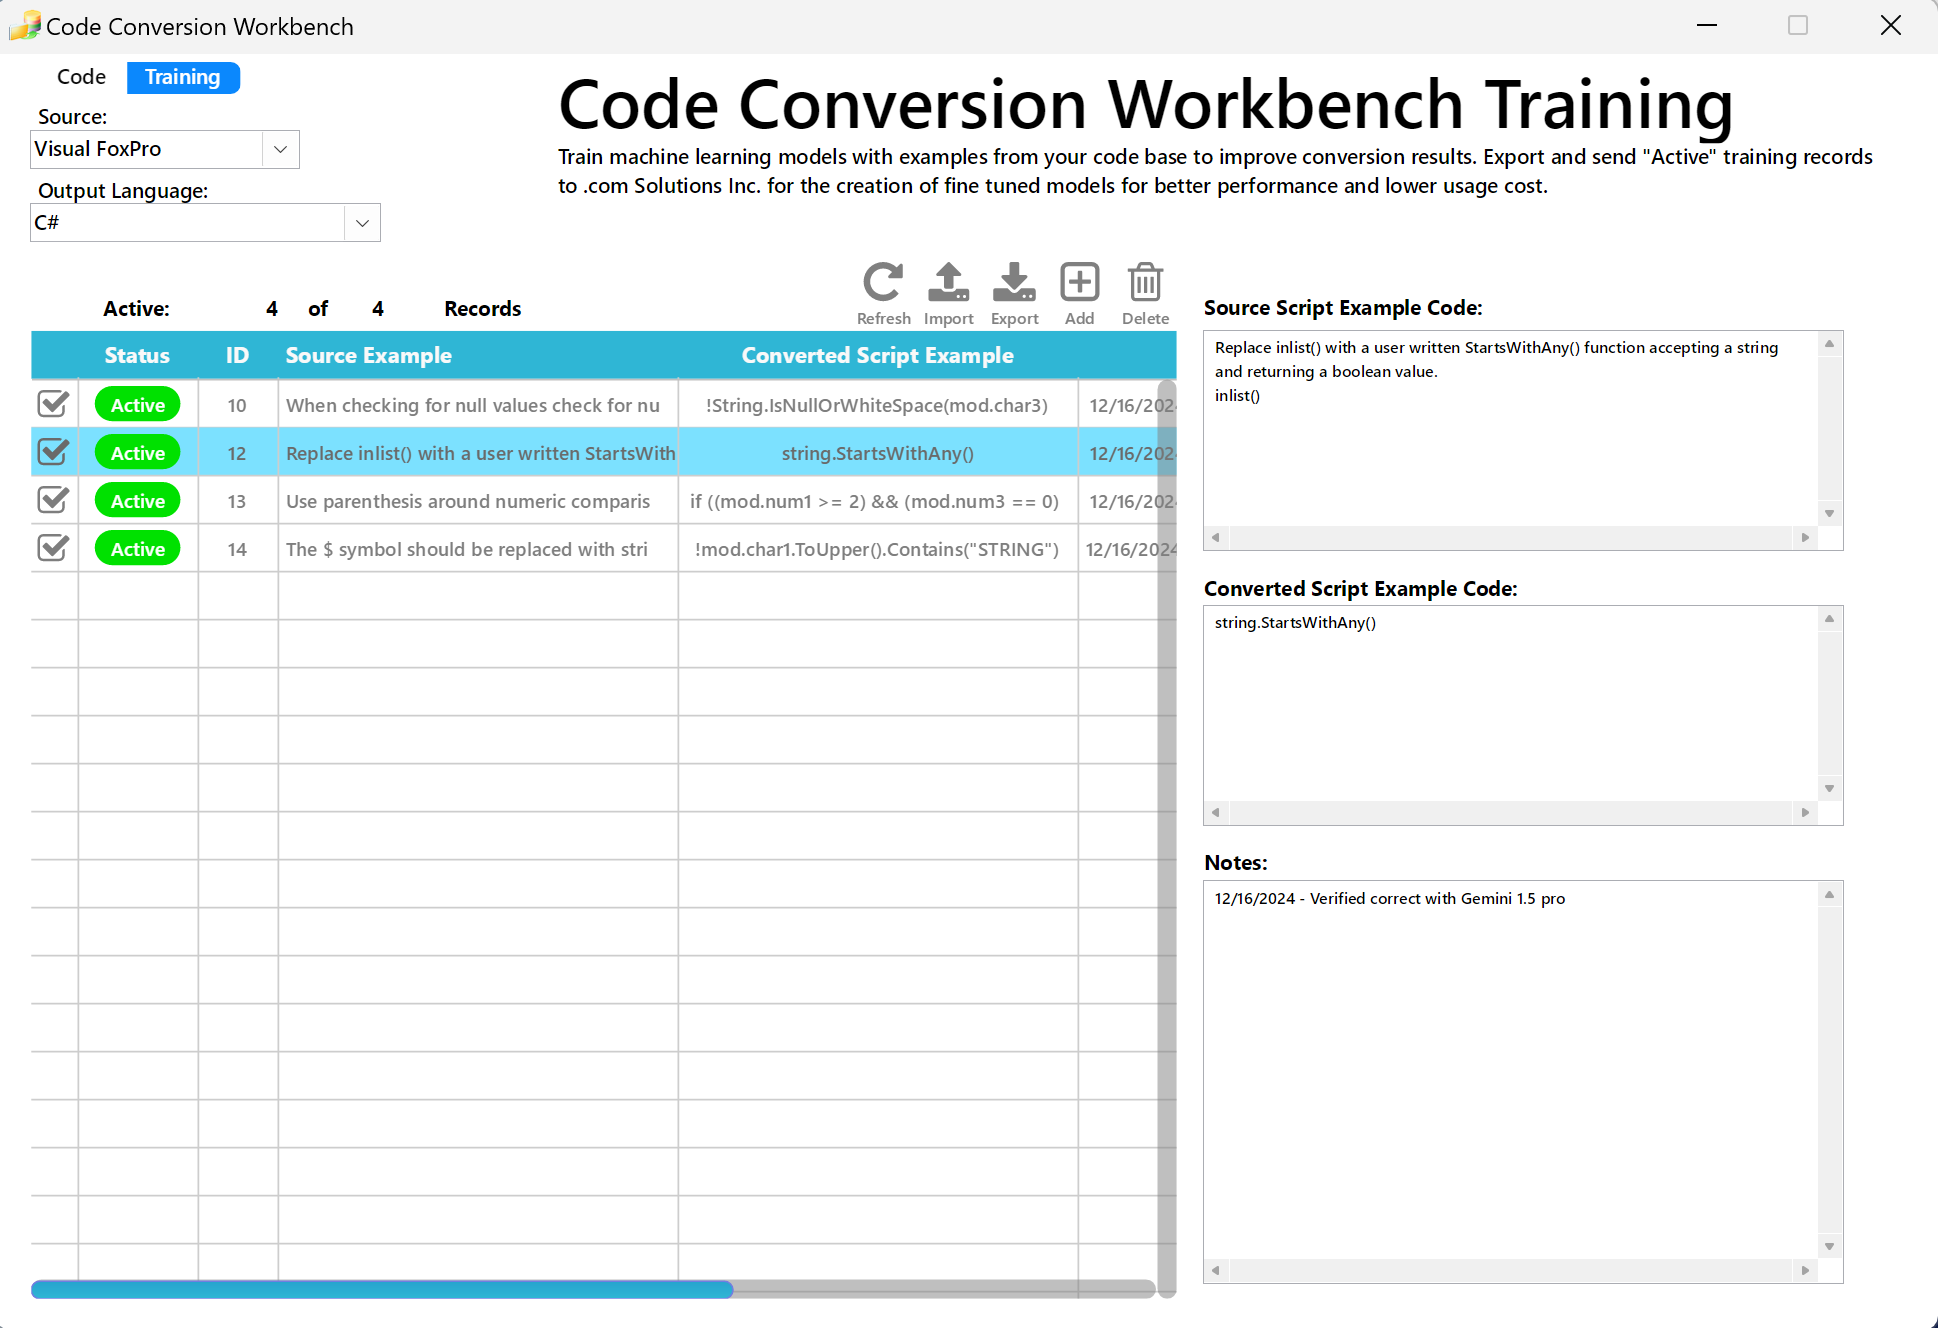Uncheck the status checkbox for record 10

pyautogui.click(x=53, y=404)
